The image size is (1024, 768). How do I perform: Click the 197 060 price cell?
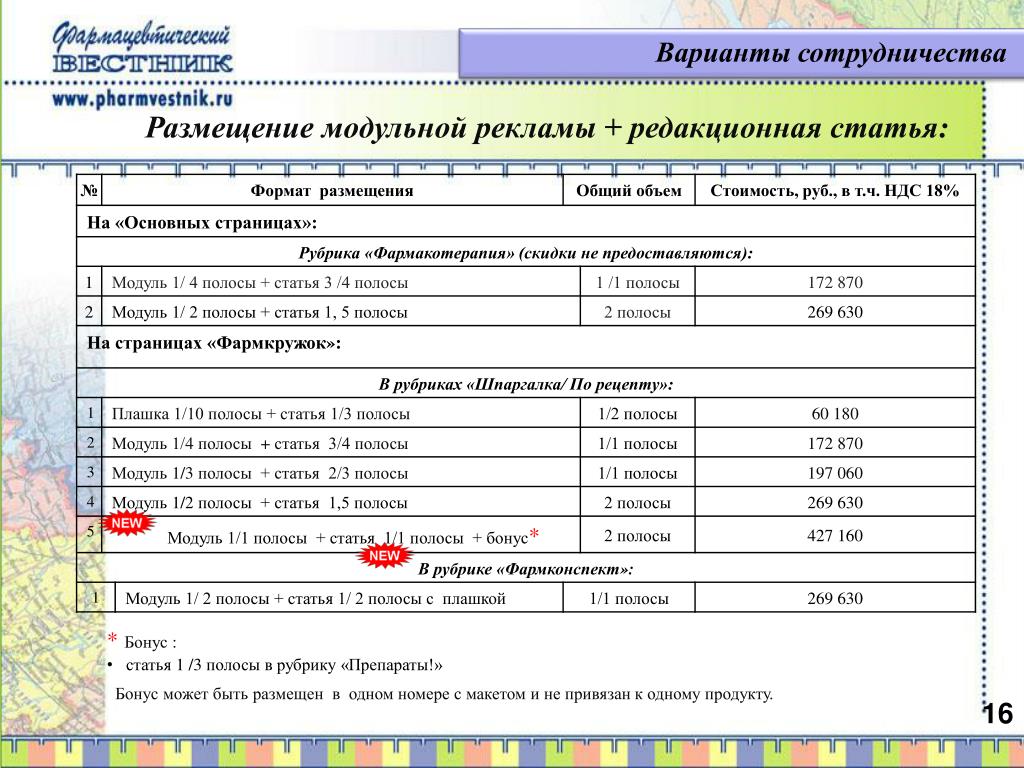pyautogui.click(x=835, y=473)
